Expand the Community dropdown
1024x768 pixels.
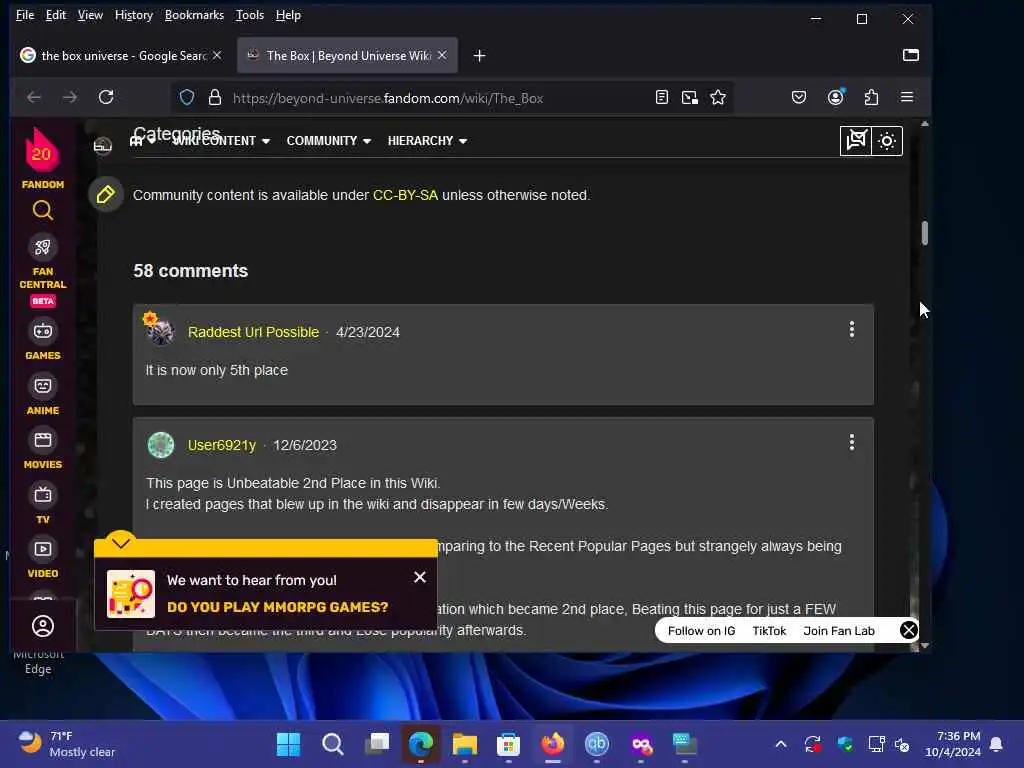(x=328, y=141)
